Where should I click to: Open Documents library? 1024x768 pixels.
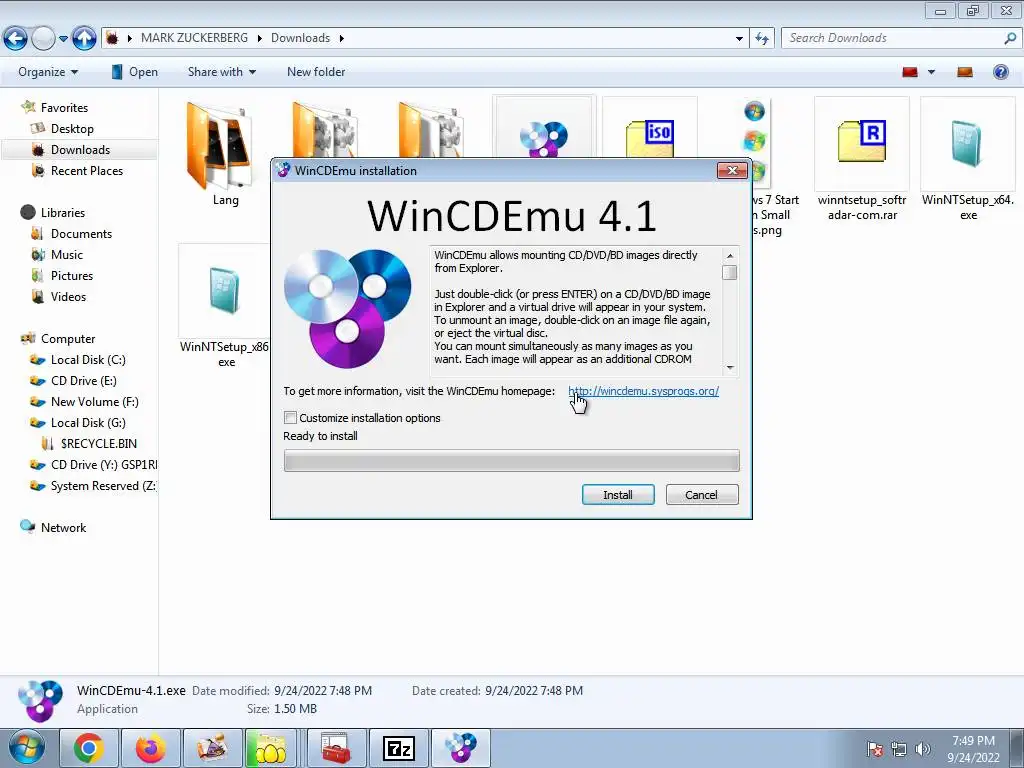81,234
